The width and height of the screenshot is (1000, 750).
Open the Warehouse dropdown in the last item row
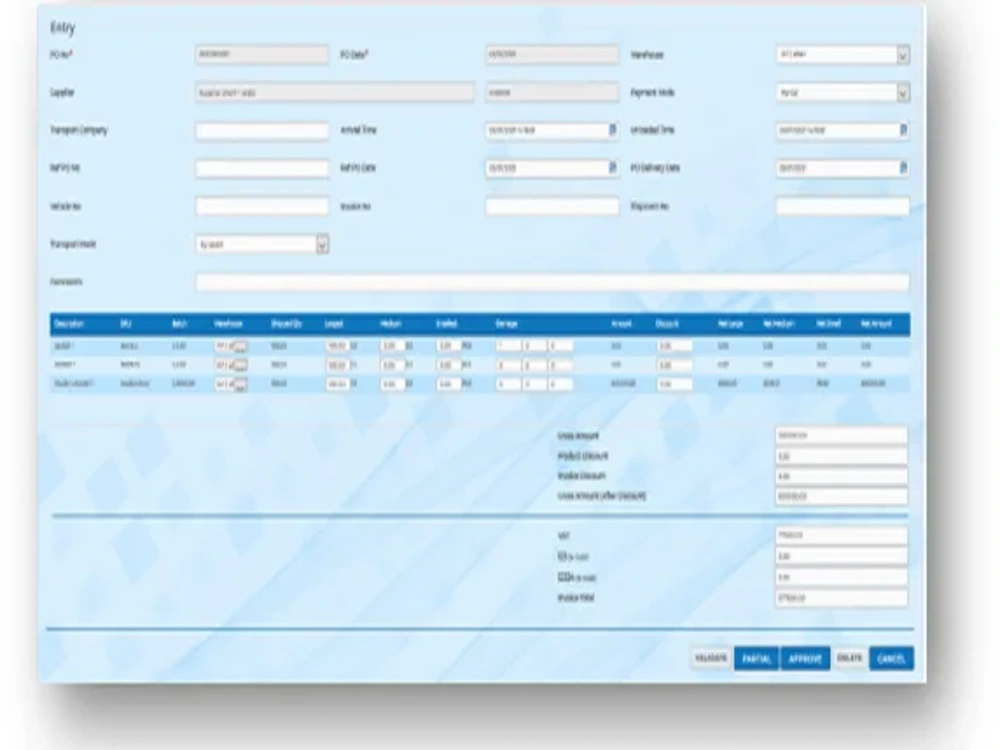[x=240, y=385]
